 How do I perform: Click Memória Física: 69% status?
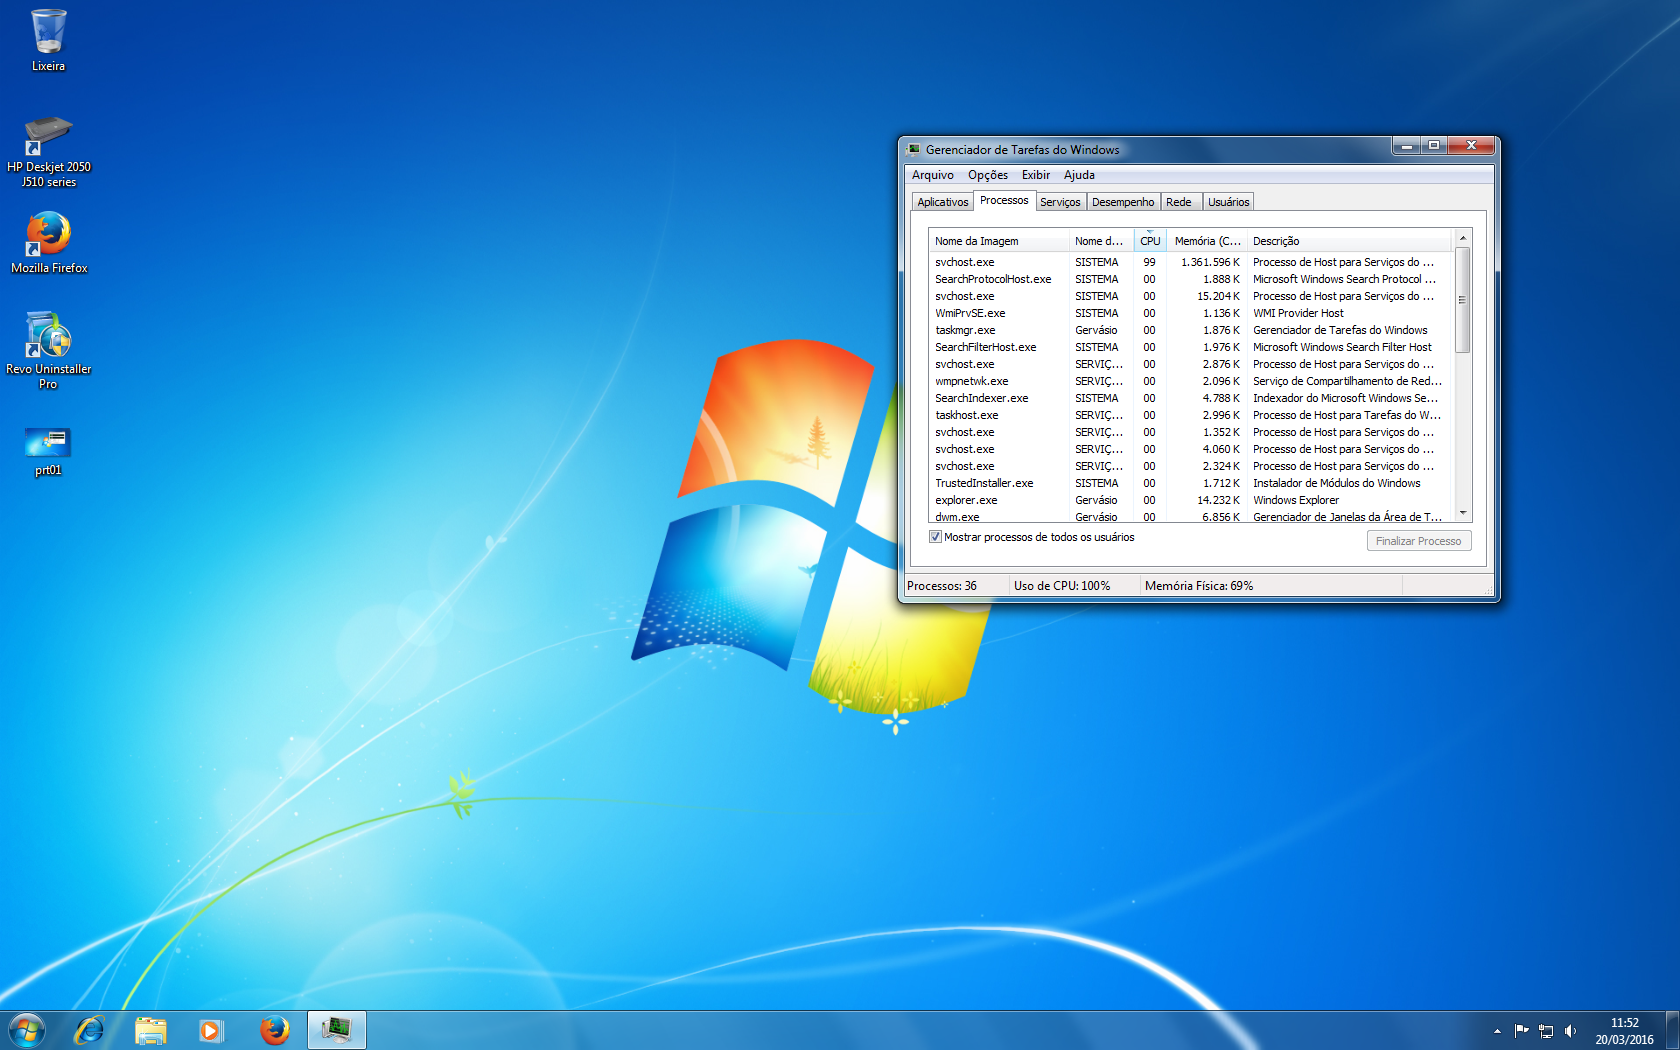click(1199, 586)
